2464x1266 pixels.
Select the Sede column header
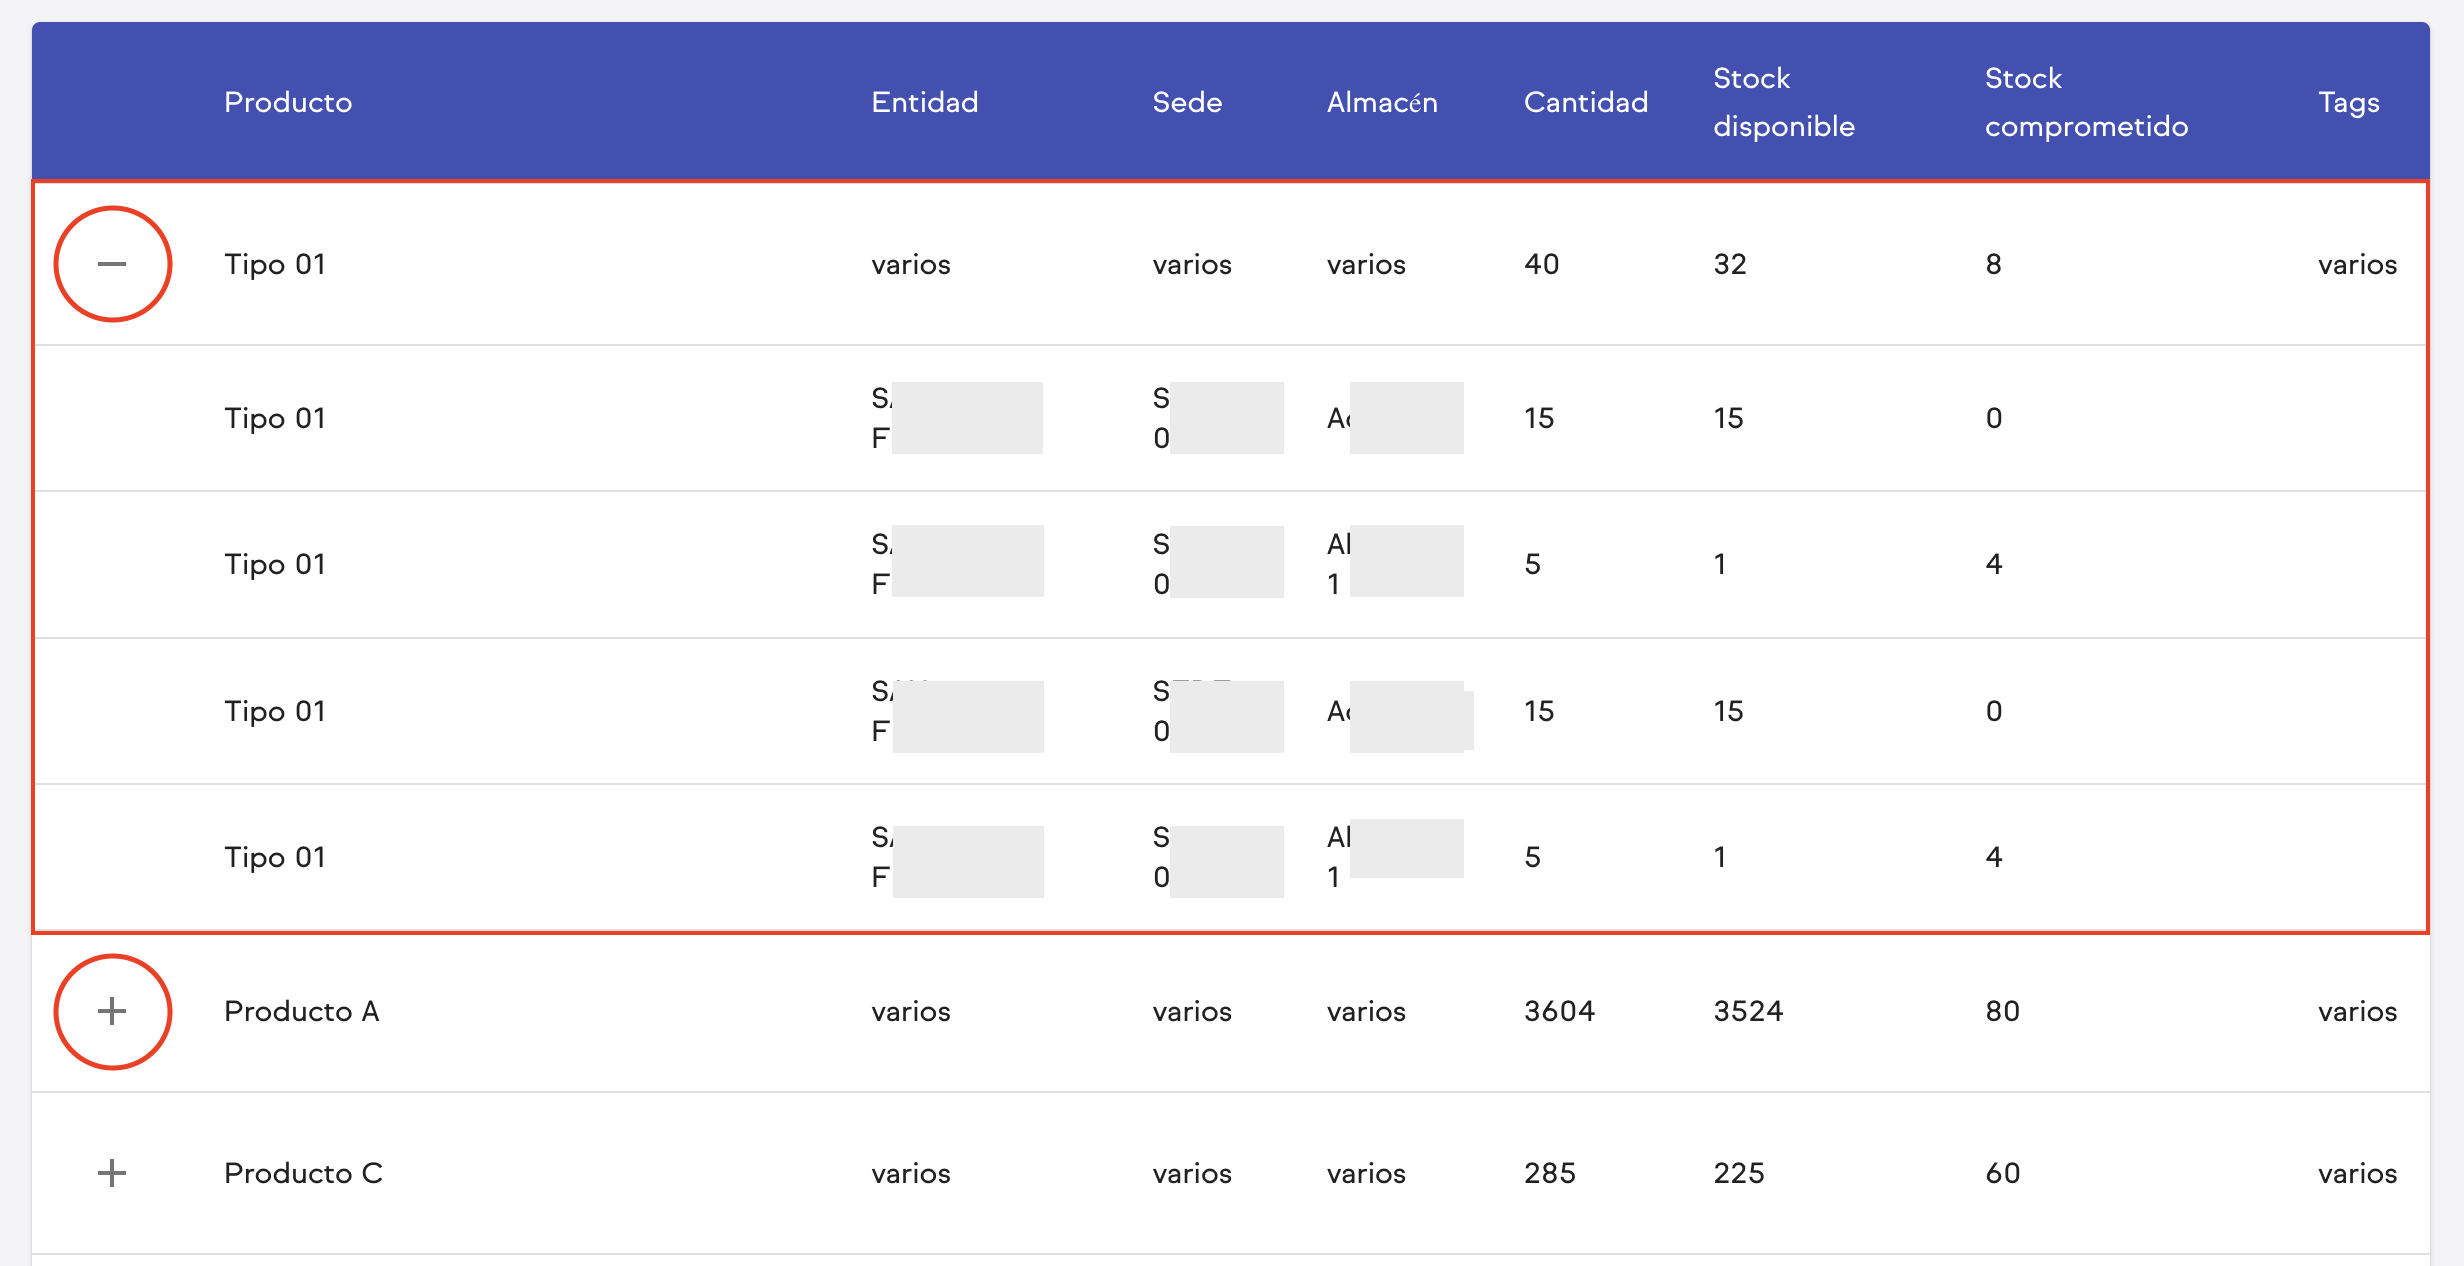[1188, 101]
